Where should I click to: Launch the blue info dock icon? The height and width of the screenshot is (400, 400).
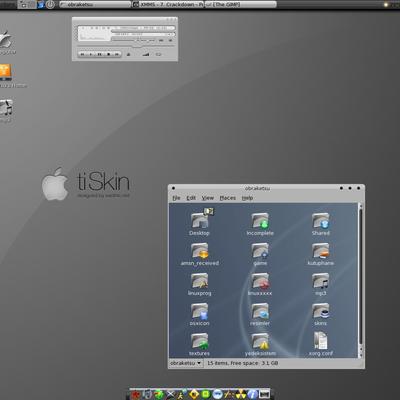point(253,395)
